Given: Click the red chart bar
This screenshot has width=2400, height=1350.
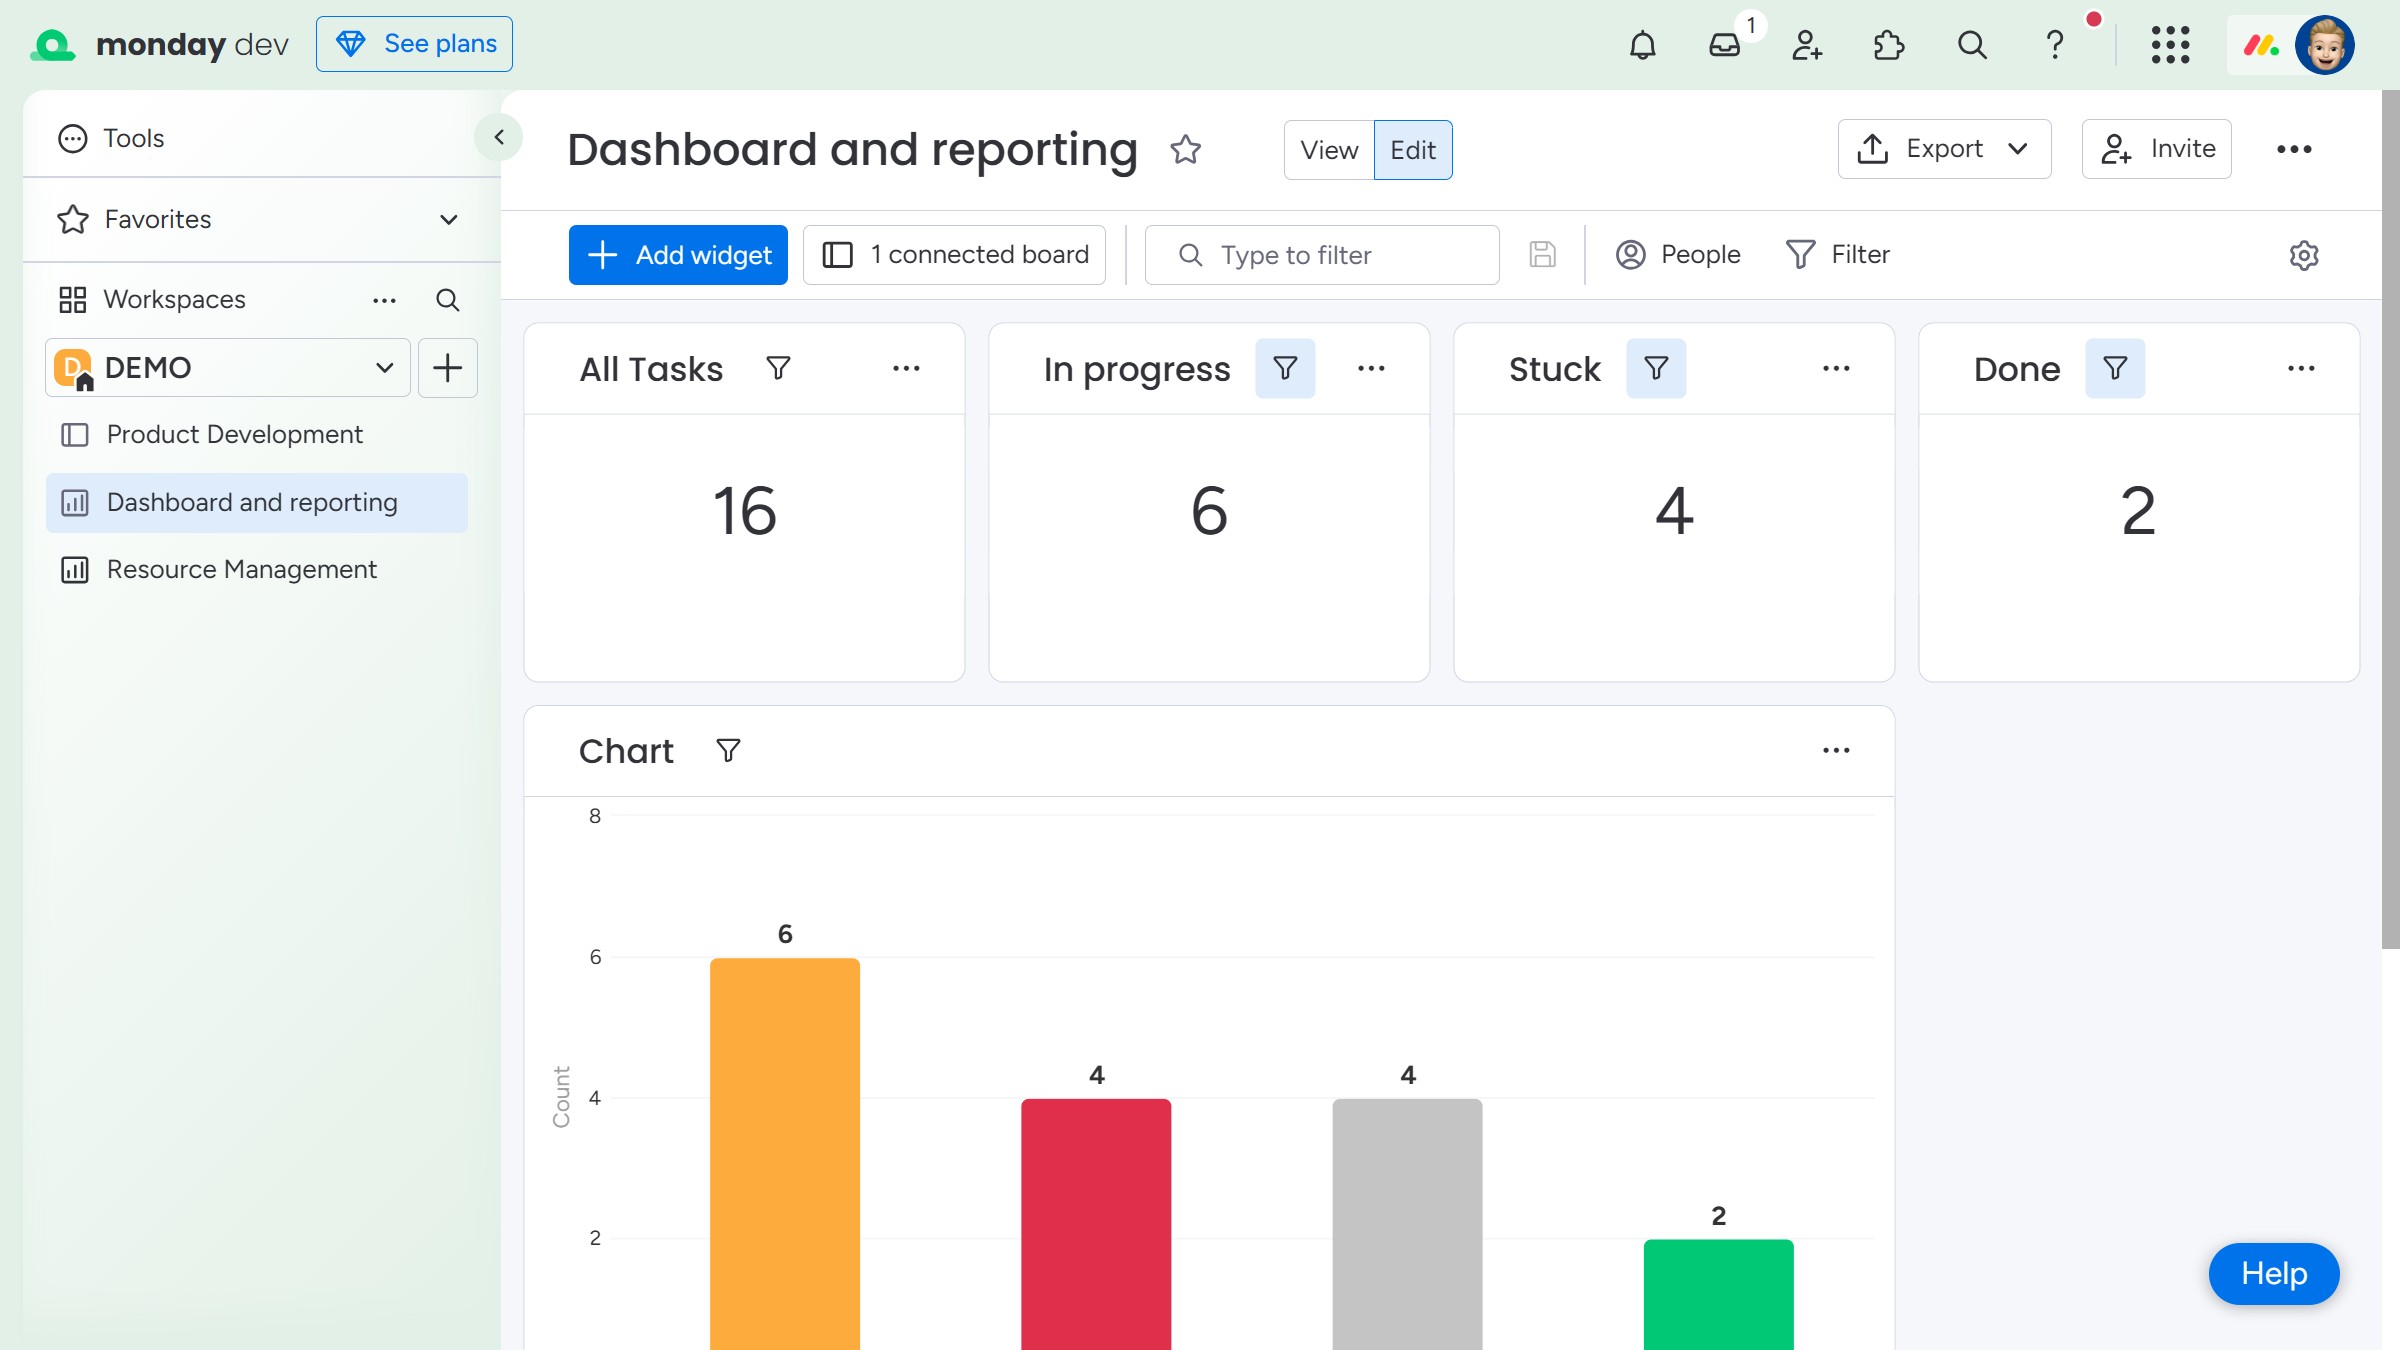Looking at the screenshot, I should click(x=1096, y=1224).
